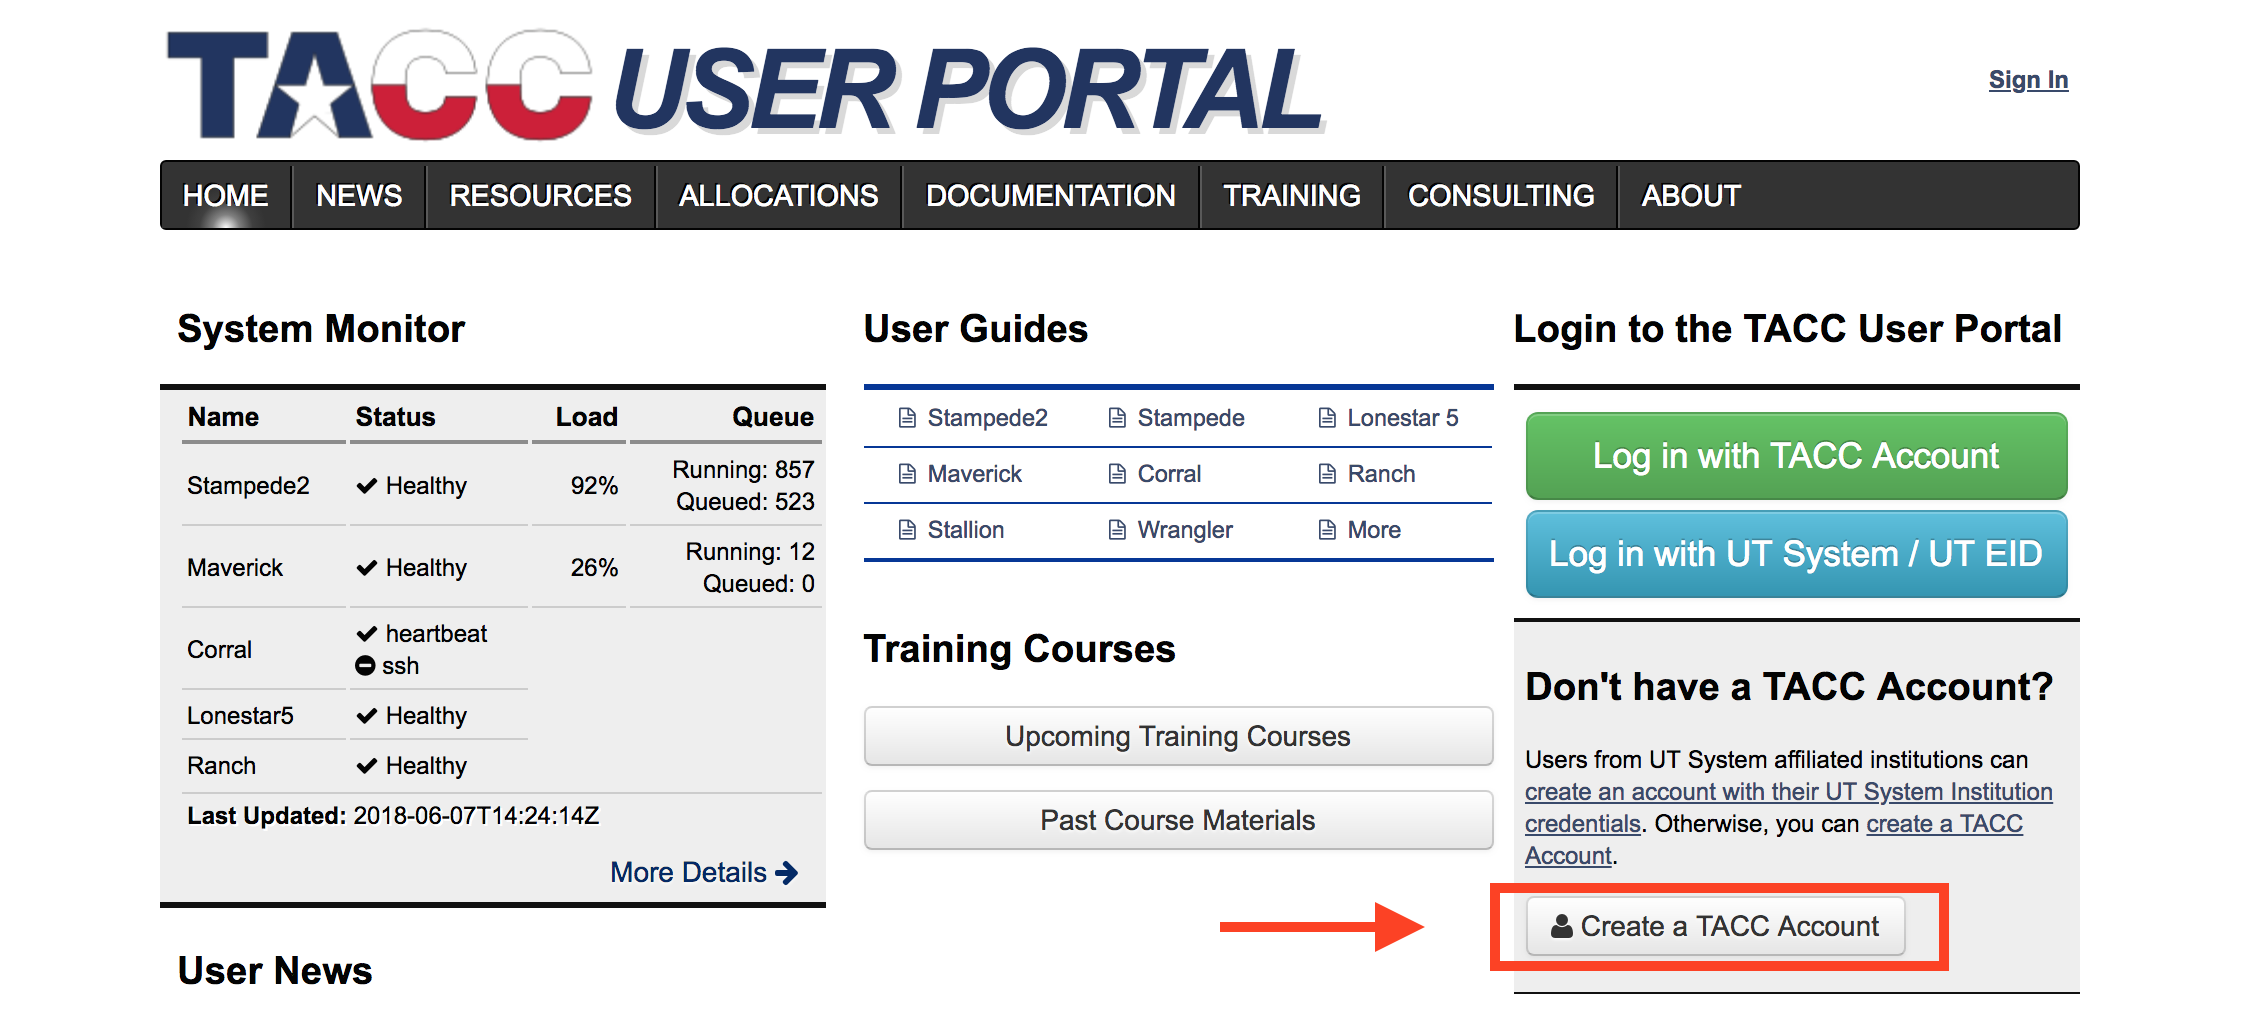Open the Wrangler user guide
The height and width of the screenshot is (1036, 2246).
click(x=1171, y=530)
